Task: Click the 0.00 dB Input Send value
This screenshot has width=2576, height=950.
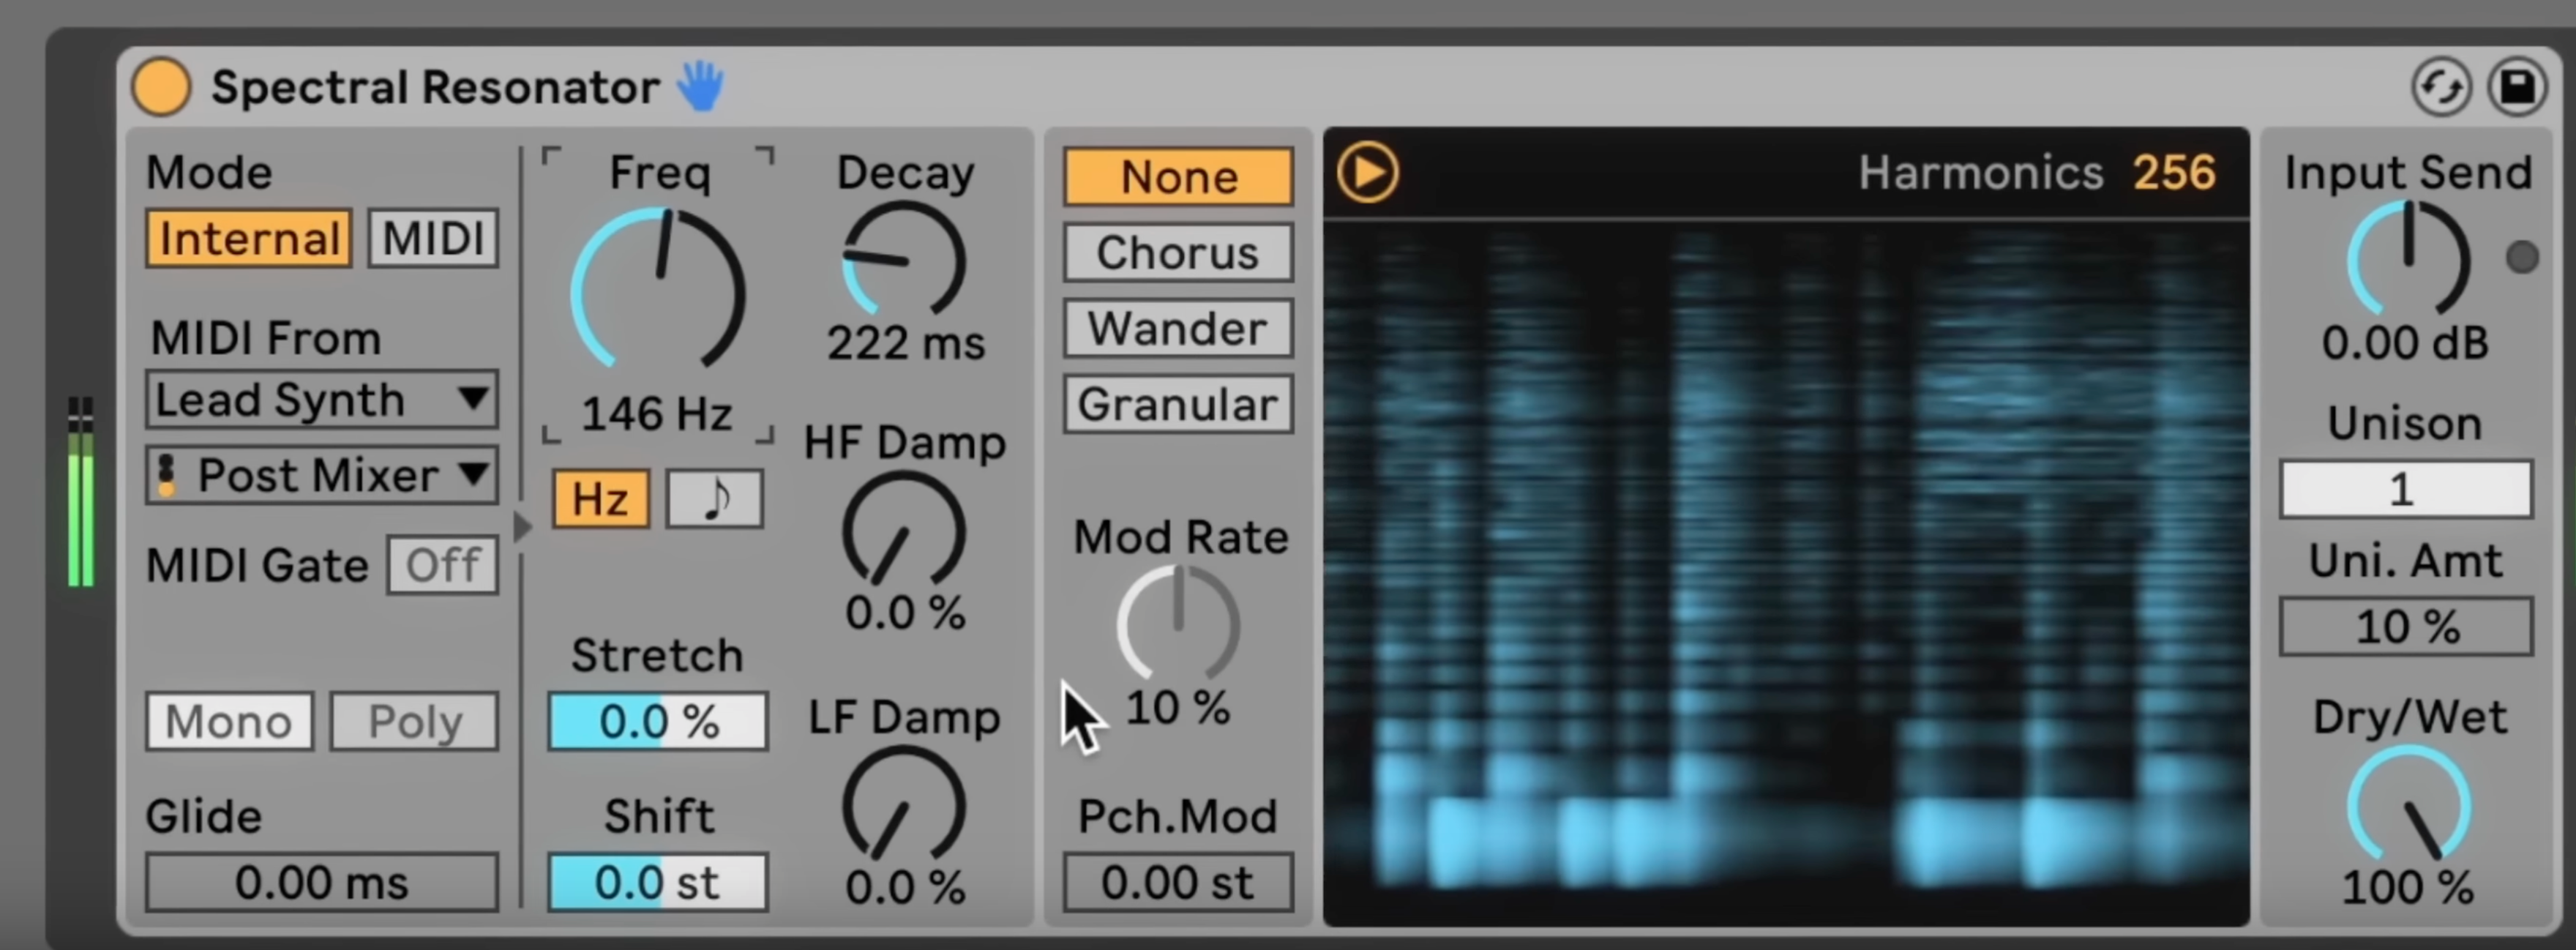Action: pyautogui.click(x=2405, y=343)
